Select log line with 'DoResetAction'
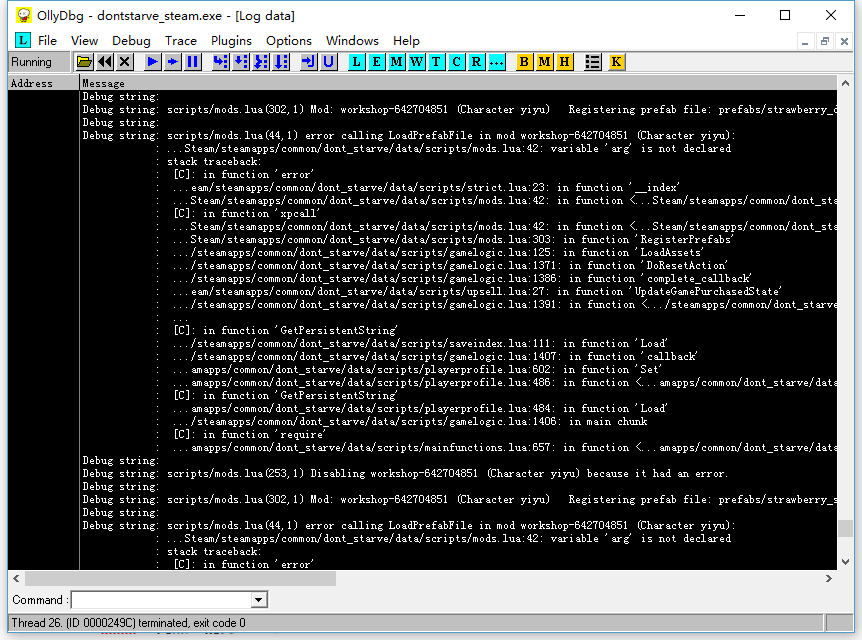 coord(458,266)
